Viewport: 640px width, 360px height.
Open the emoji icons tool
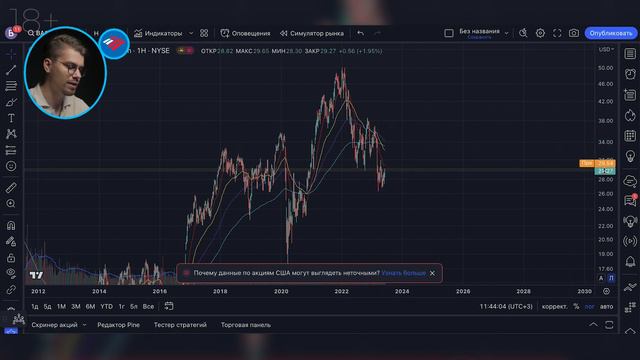(x=11, y=166)
